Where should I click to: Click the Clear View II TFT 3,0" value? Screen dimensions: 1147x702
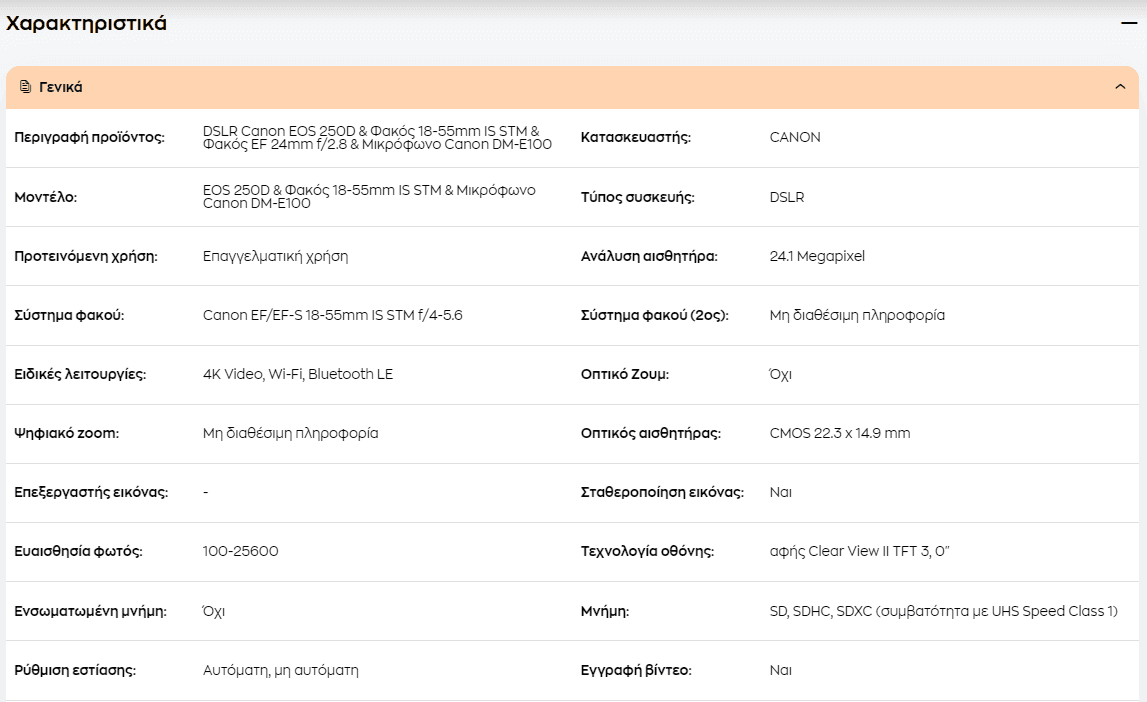pos(860,551)
